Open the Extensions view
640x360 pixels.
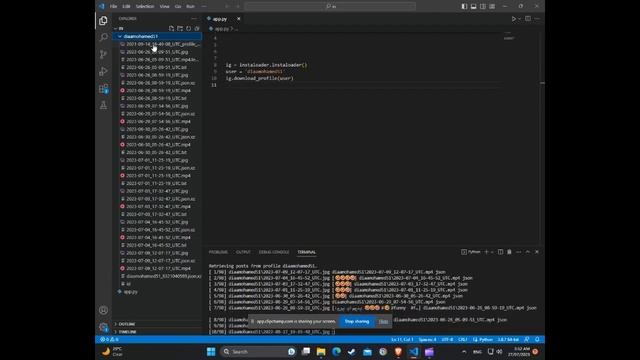point(103,89)
